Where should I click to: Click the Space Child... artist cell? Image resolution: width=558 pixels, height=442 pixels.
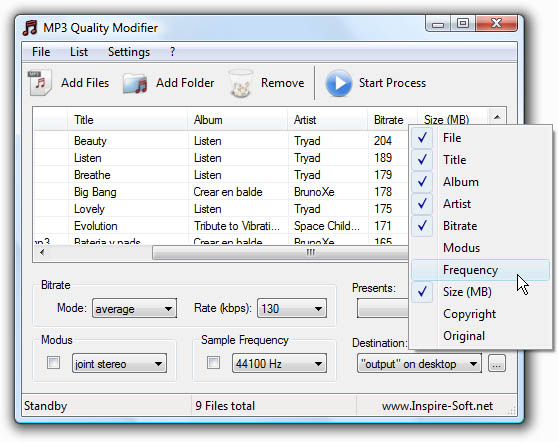click(327, 226)
